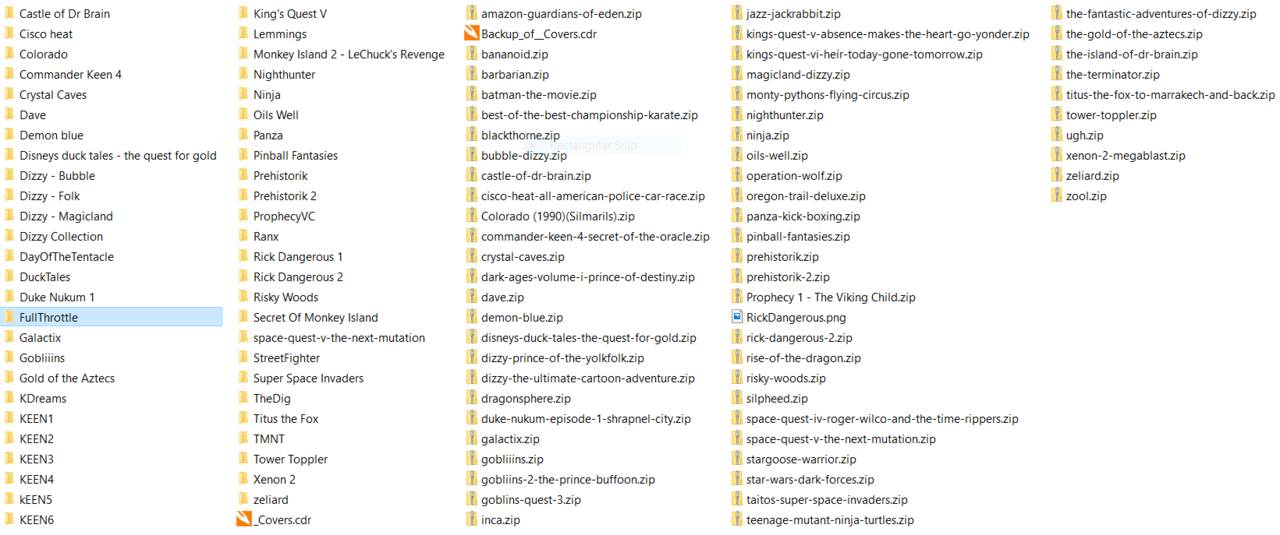
Task: Click the zip icon of the-terminator.zip
Action: 1057,74
